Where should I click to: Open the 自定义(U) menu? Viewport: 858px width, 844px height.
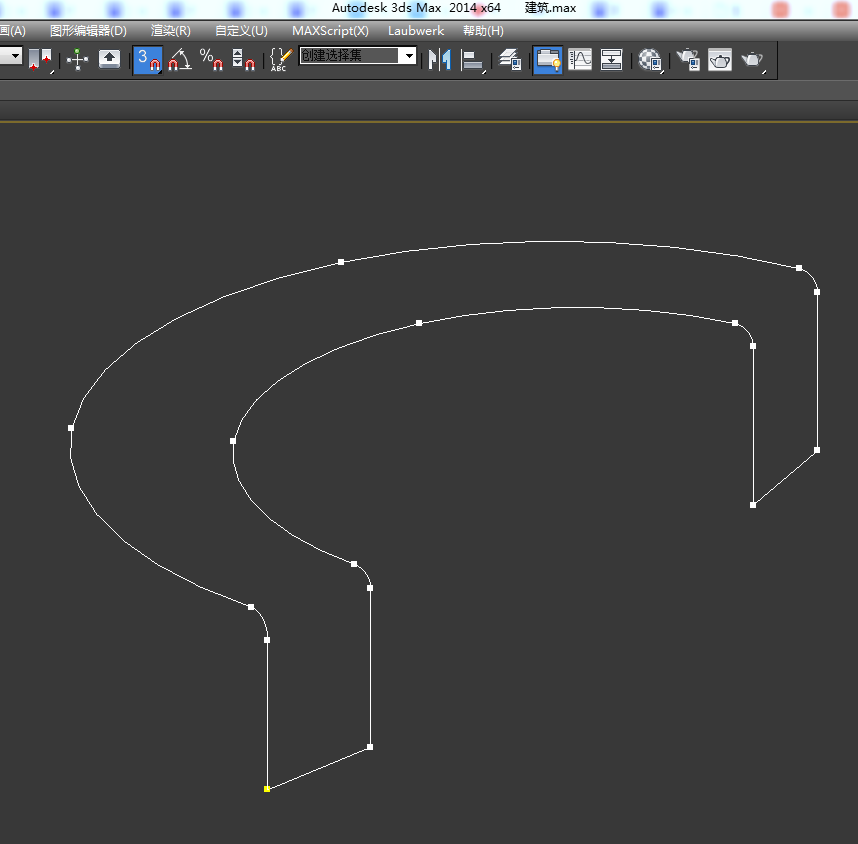(241, 31)
